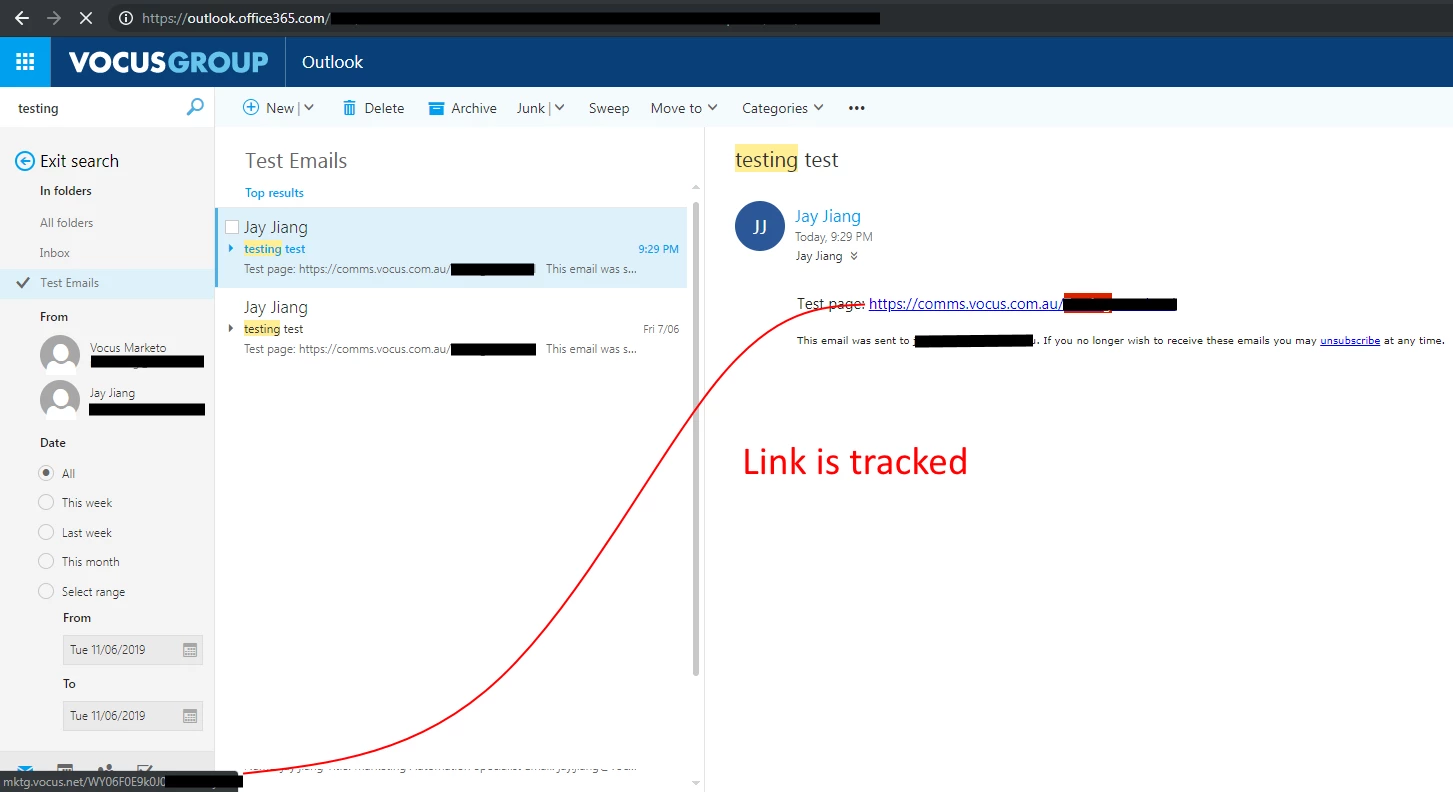The height and width of the screenshot is (792, 1453).
Task: Click Sweep in the toolbar
Action: tap(609, 108)
